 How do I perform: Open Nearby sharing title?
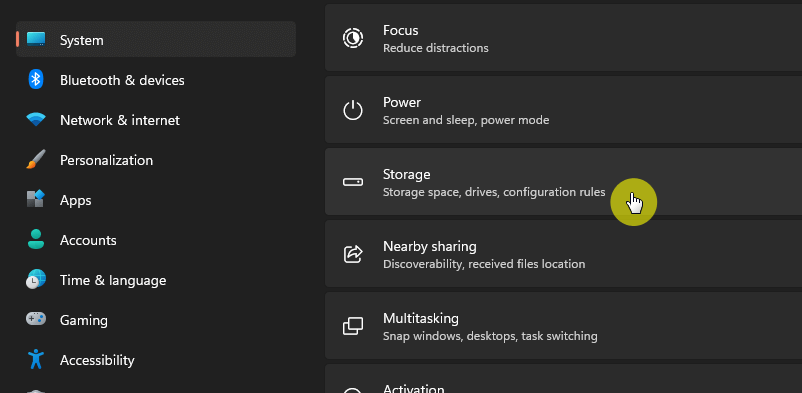tap(430, 247)
